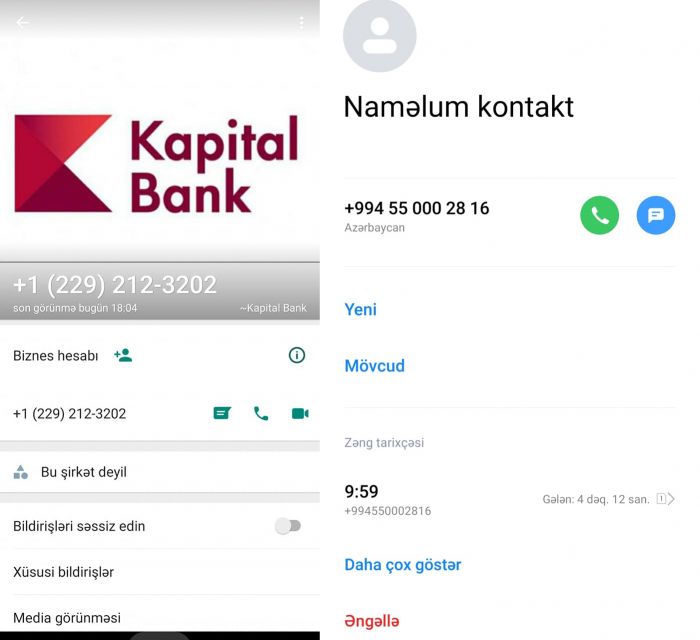The height and width of the screenshot is (640, 700).
Task: Open Media görünməsi option
Action: tap(160, 618)
